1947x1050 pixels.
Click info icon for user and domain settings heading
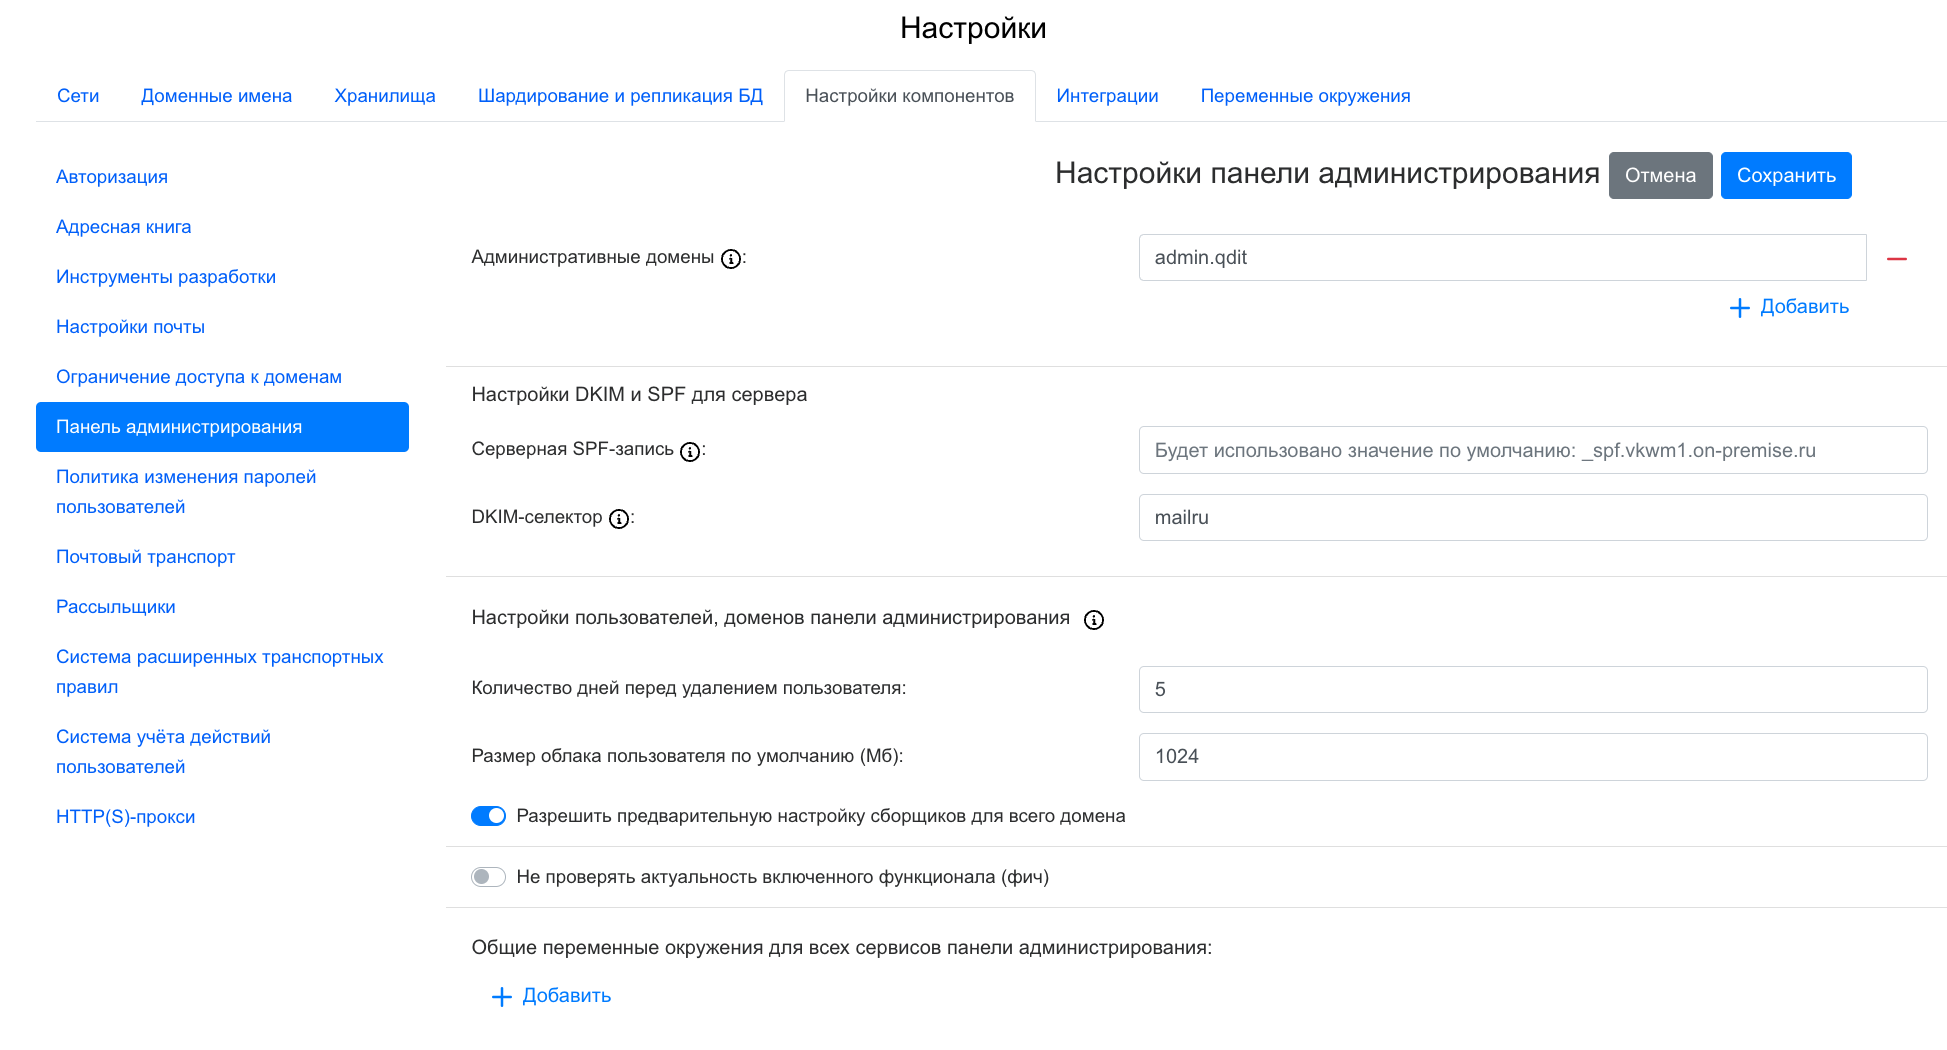pyautogui.click(x=1094, y=620)
